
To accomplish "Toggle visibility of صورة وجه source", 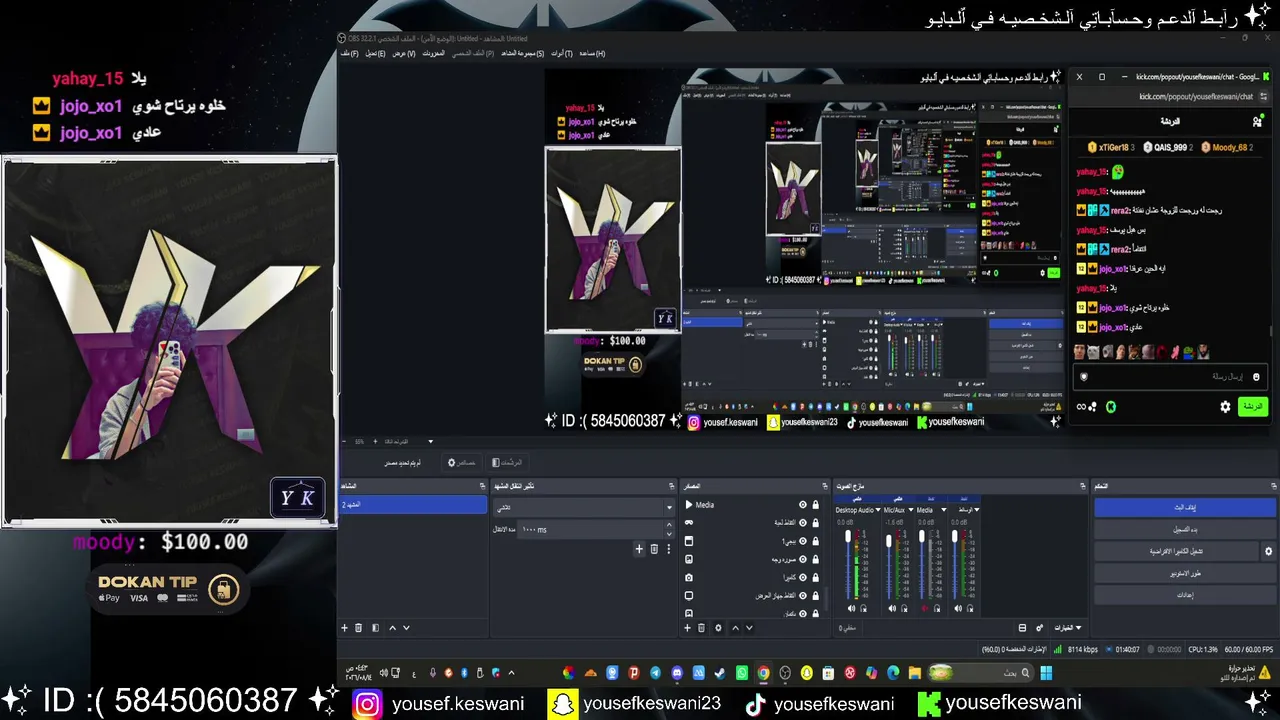I will pyautogui.click(x=802, y=559).
